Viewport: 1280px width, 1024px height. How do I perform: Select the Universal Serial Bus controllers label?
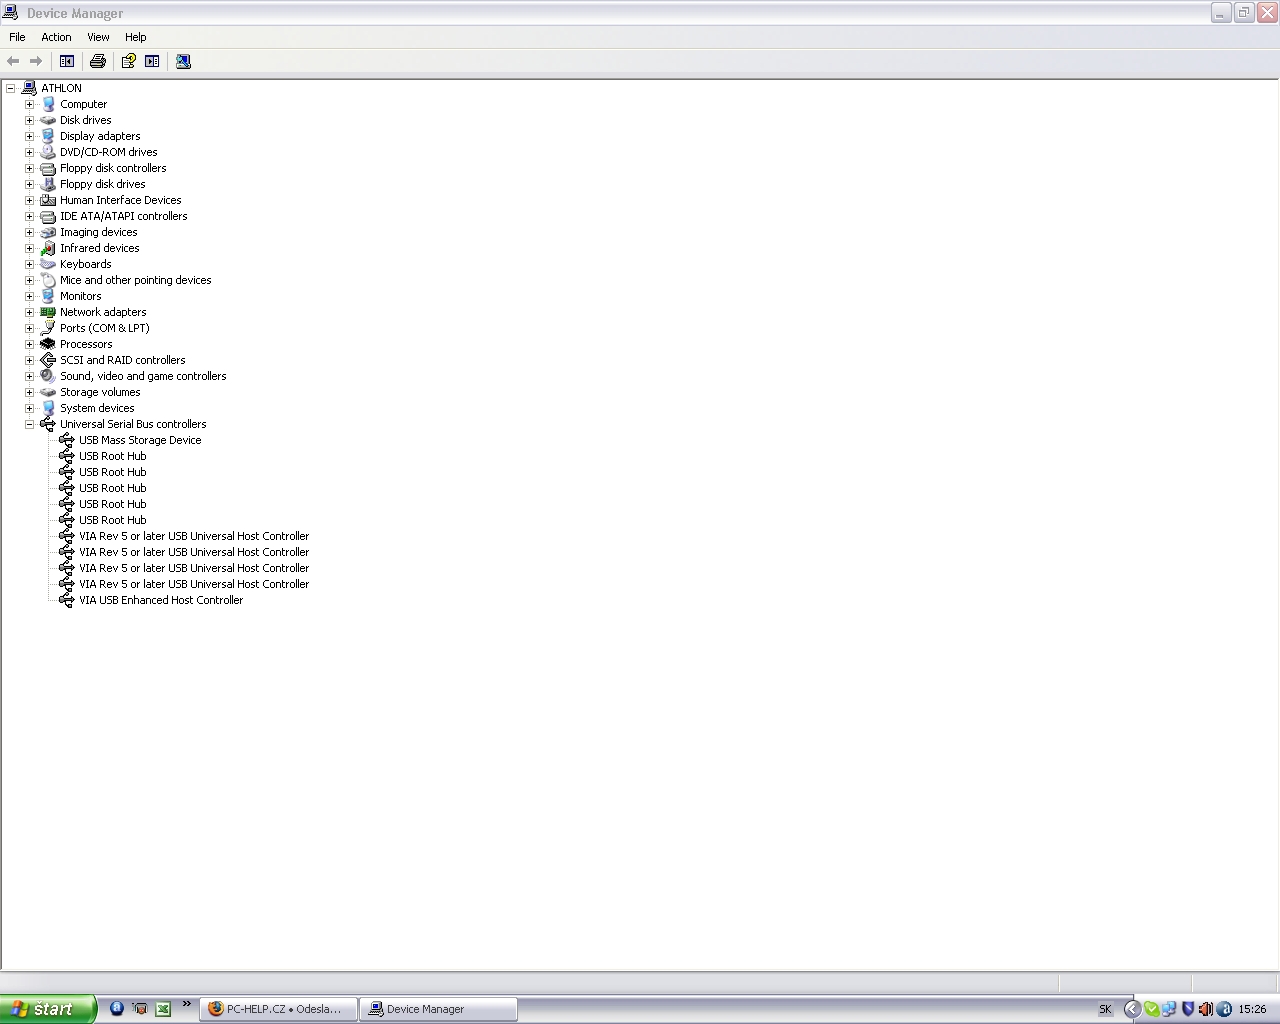tap(133, 424)
